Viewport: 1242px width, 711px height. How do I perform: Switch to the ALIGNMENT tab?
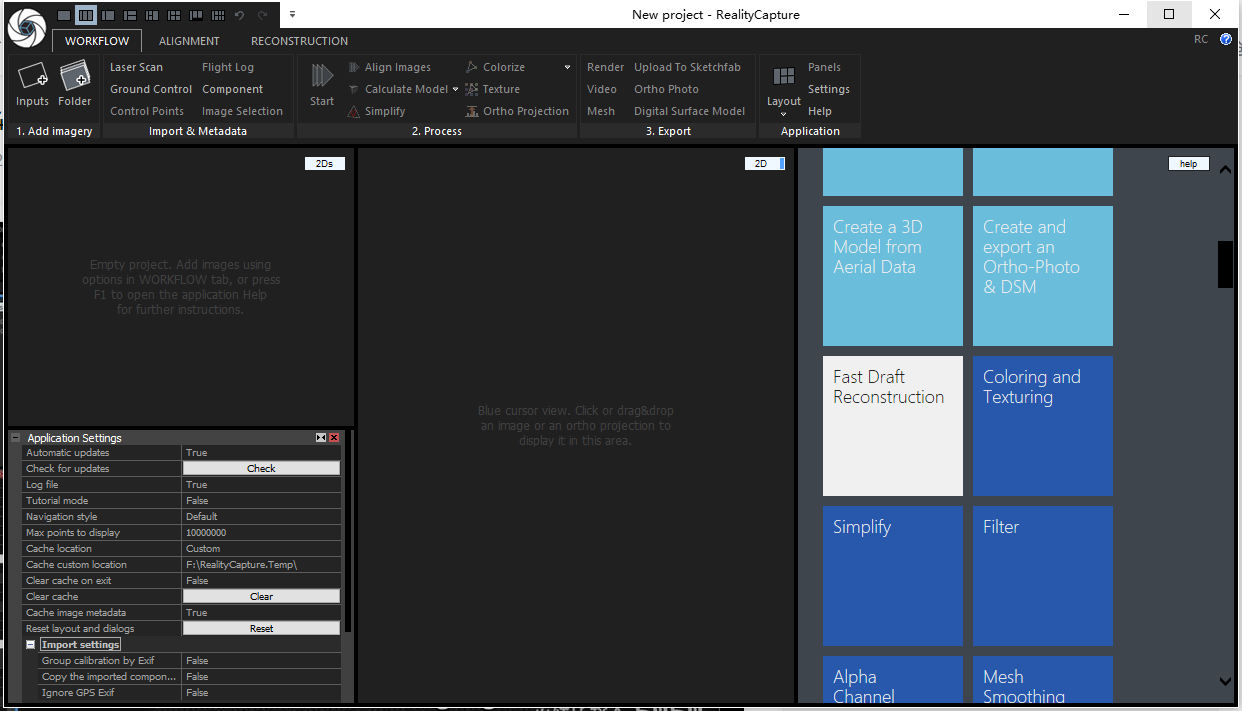[189, 41]
